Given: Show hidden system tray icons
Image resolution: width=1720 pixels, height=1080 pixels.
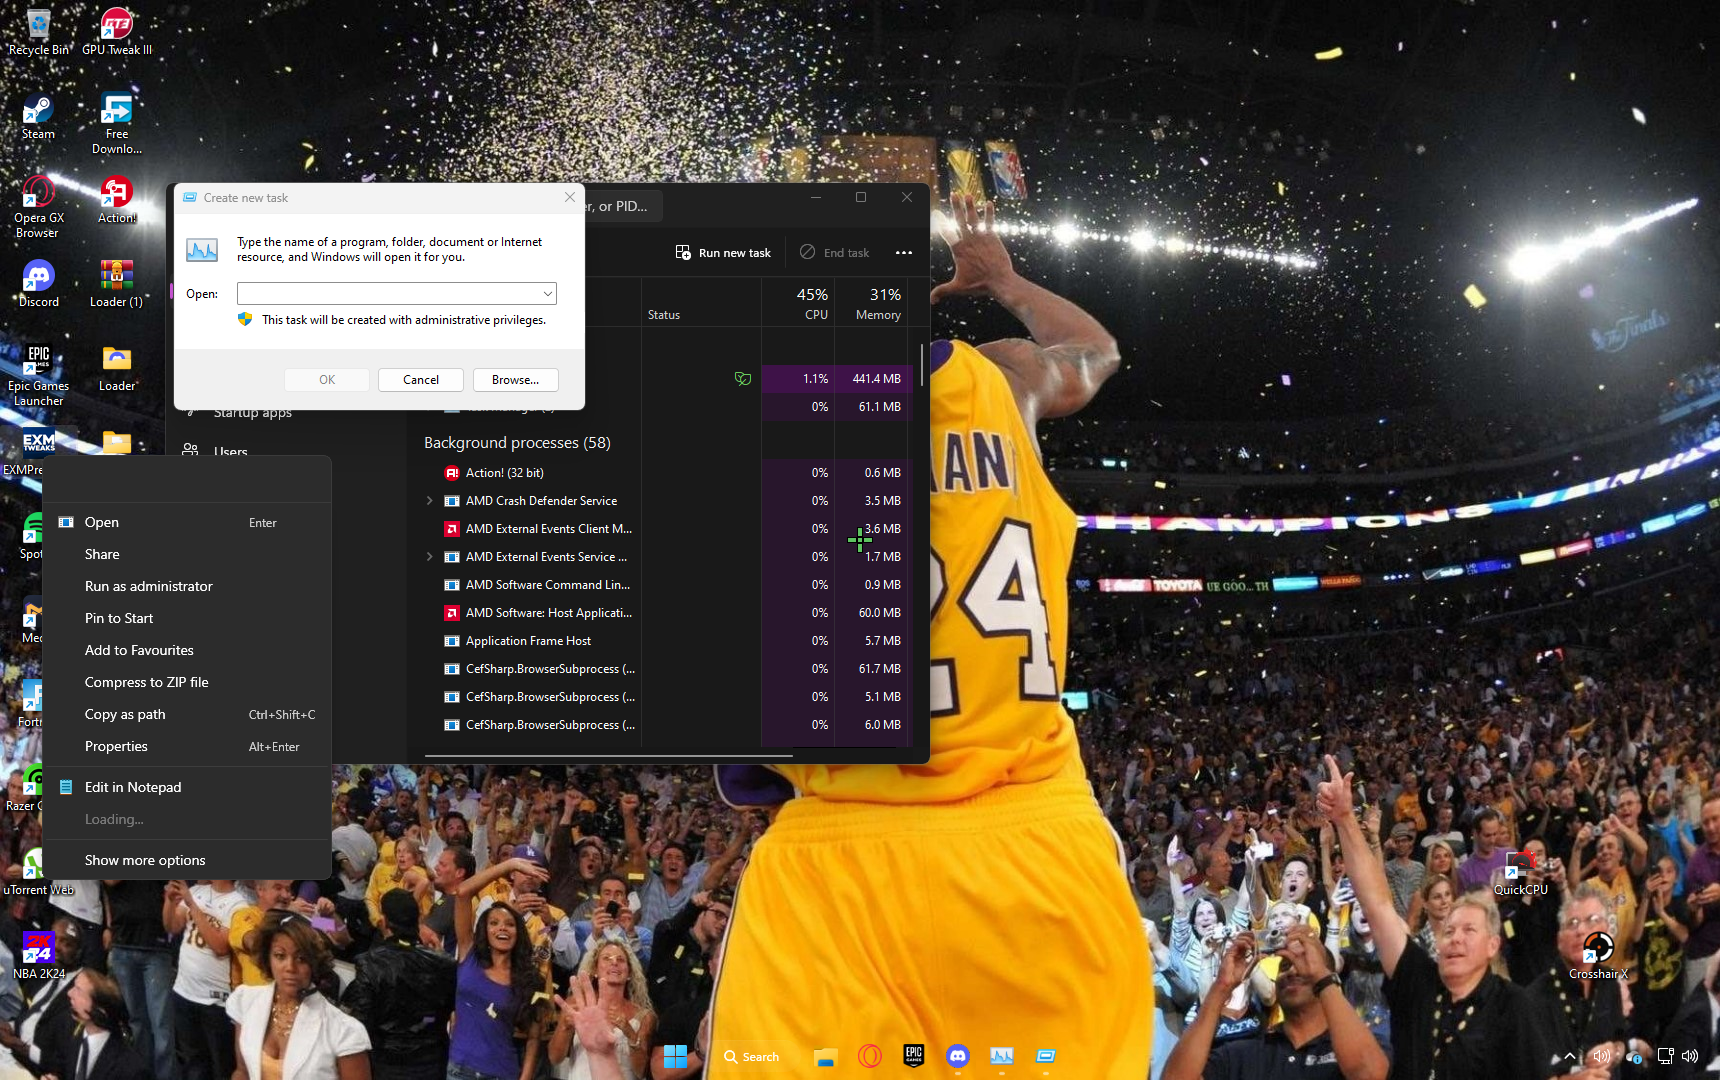Looking at the screenshot, I should point(1569,1056).
